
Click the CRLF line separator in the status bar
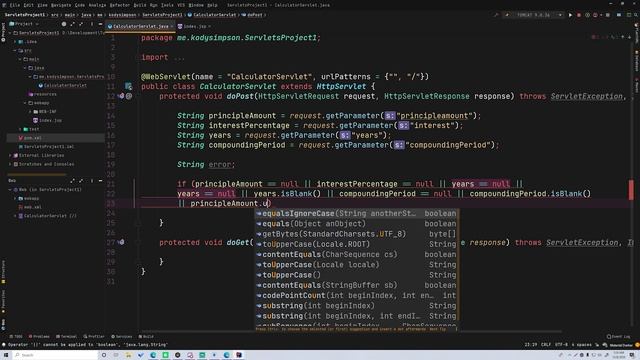click(546, 345)
